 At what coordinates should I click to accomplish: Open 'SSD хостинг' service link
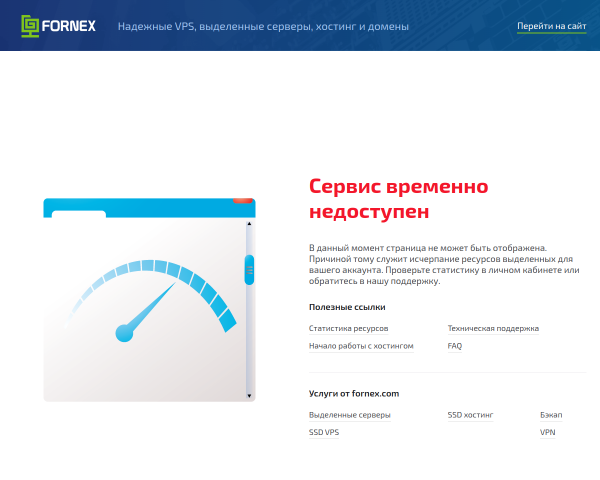(470, 415)
